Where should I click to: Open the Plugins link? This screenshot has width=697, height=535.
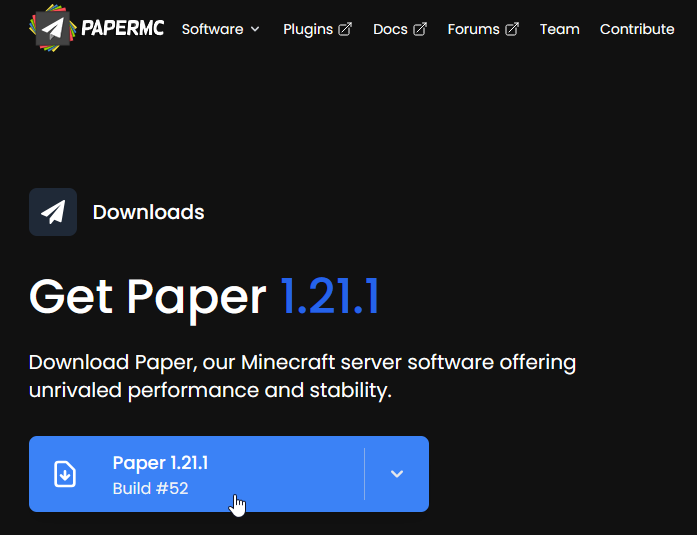[x=317, y=29]
